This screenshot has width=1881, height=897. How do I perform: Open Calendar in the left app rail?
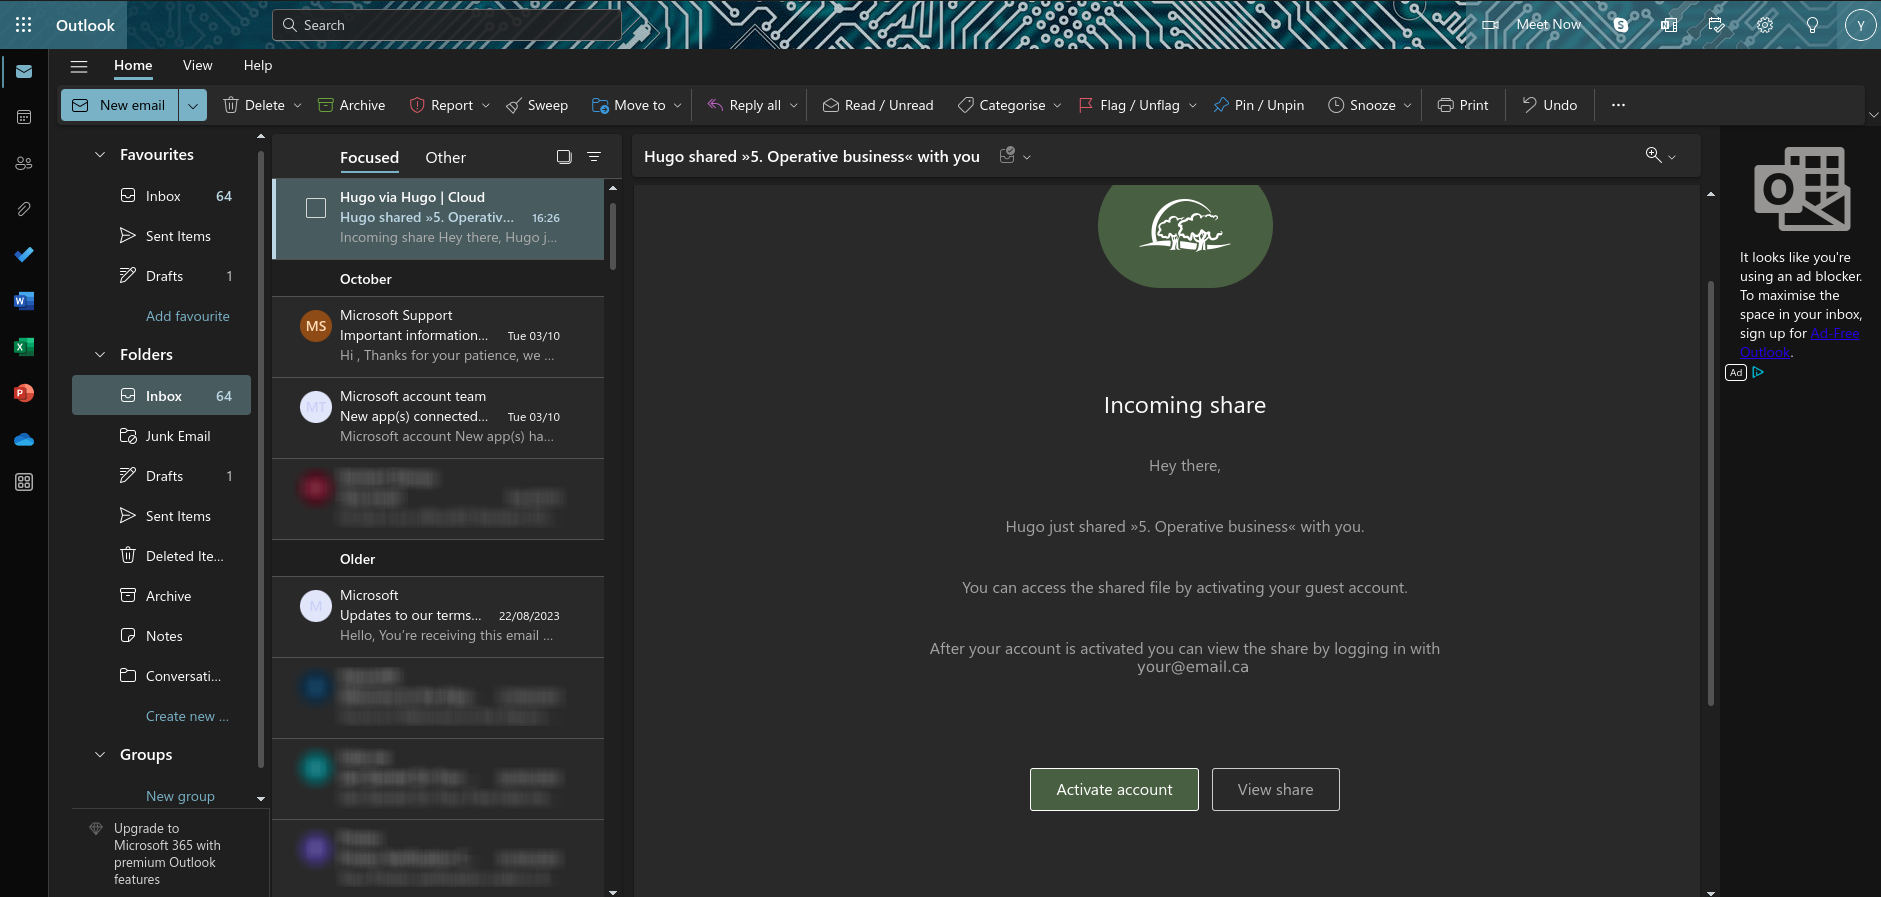[24, 117]
